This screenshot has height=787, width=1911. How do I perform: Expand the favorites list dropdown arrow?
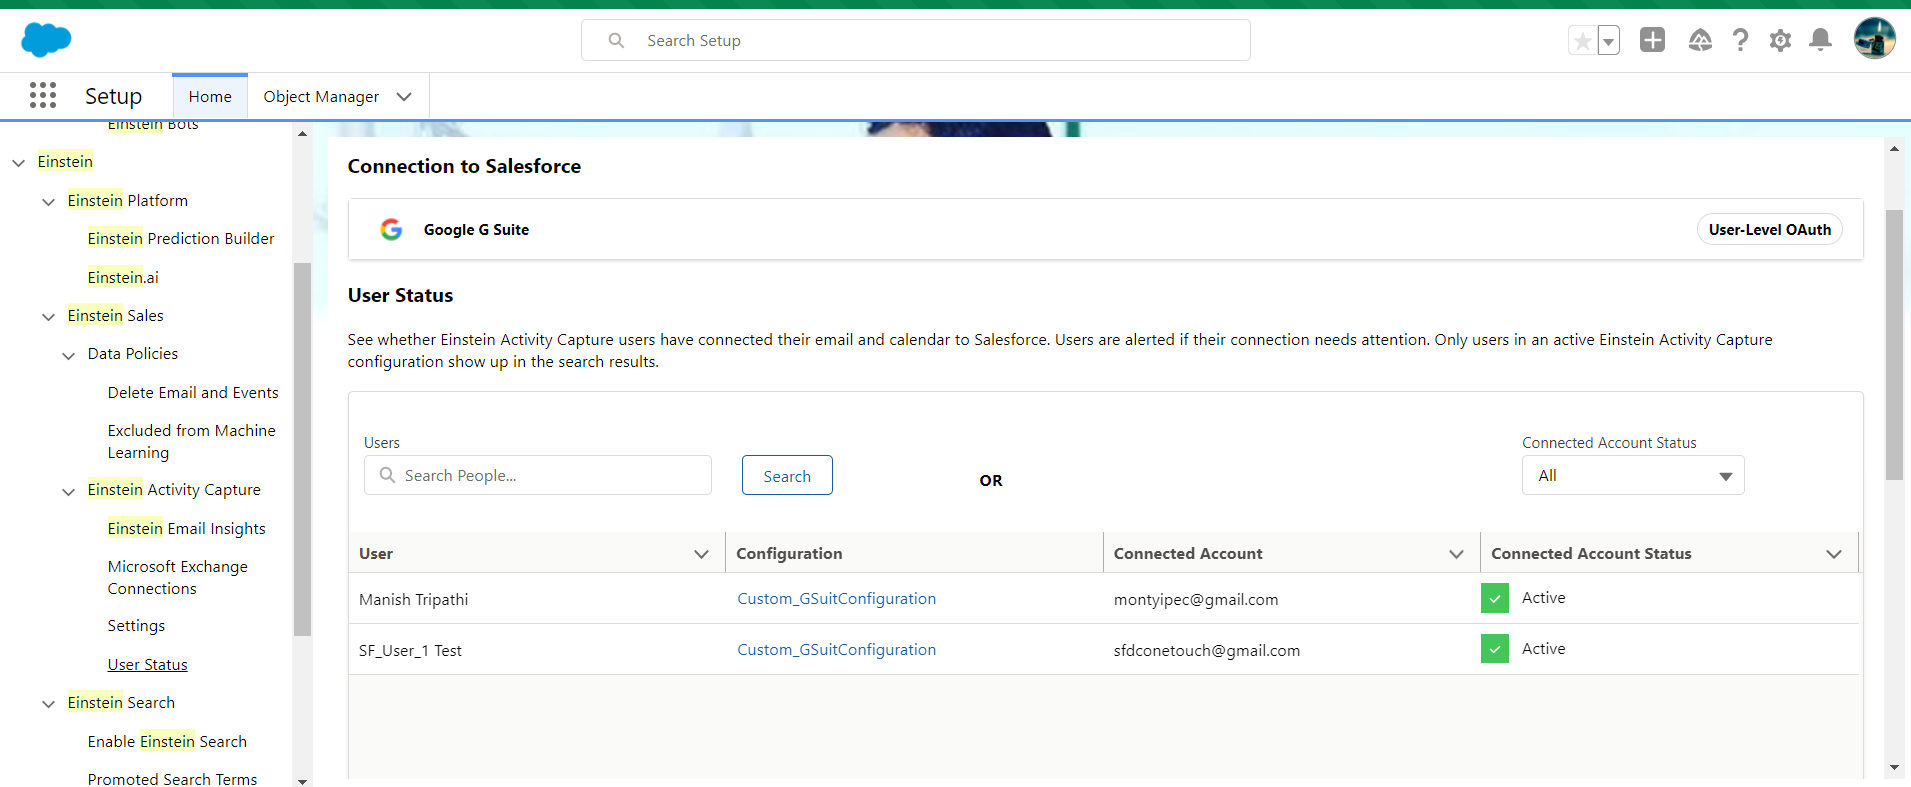(x=1608, y=41)
